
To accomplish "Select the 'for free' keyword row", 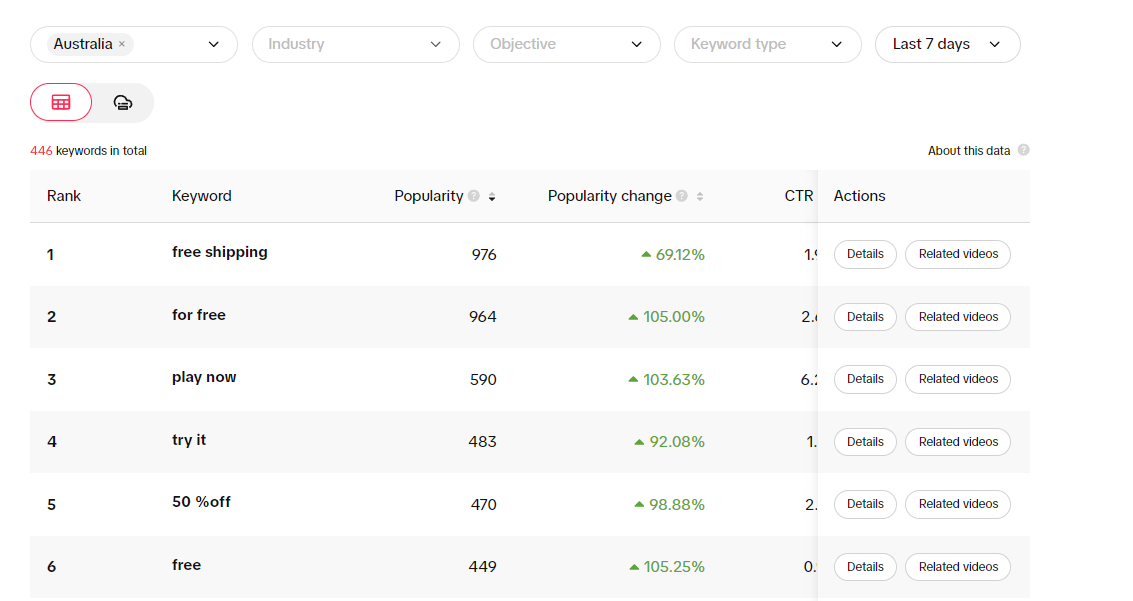I will pyautogui.click(x=199, y=315).
